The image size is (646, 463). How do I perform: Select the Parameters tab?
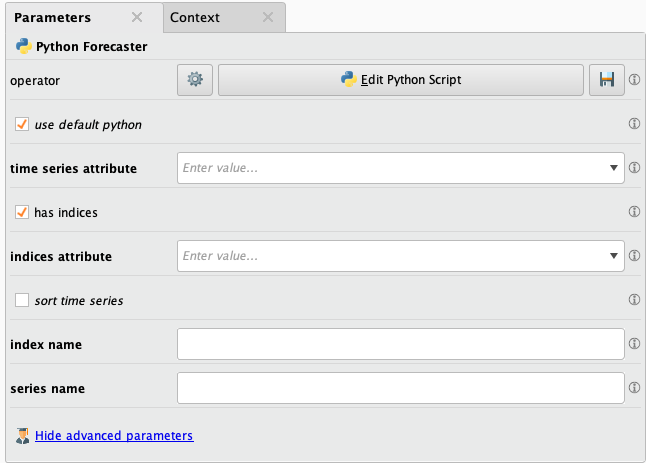point(53,18)
